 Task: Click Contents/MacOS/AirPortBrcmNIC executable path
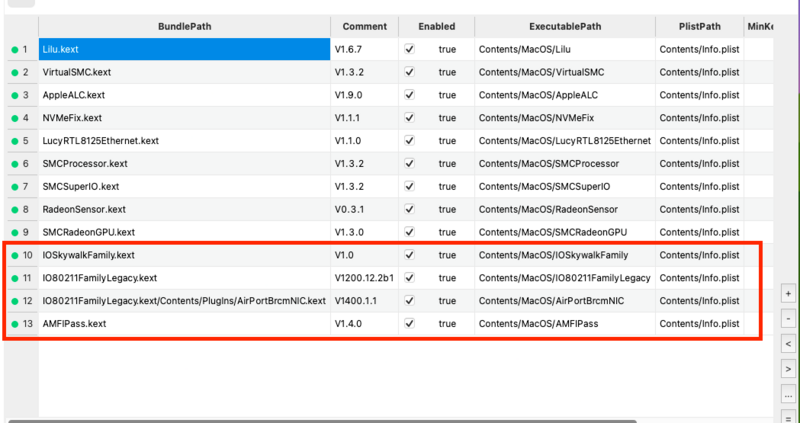565,301
